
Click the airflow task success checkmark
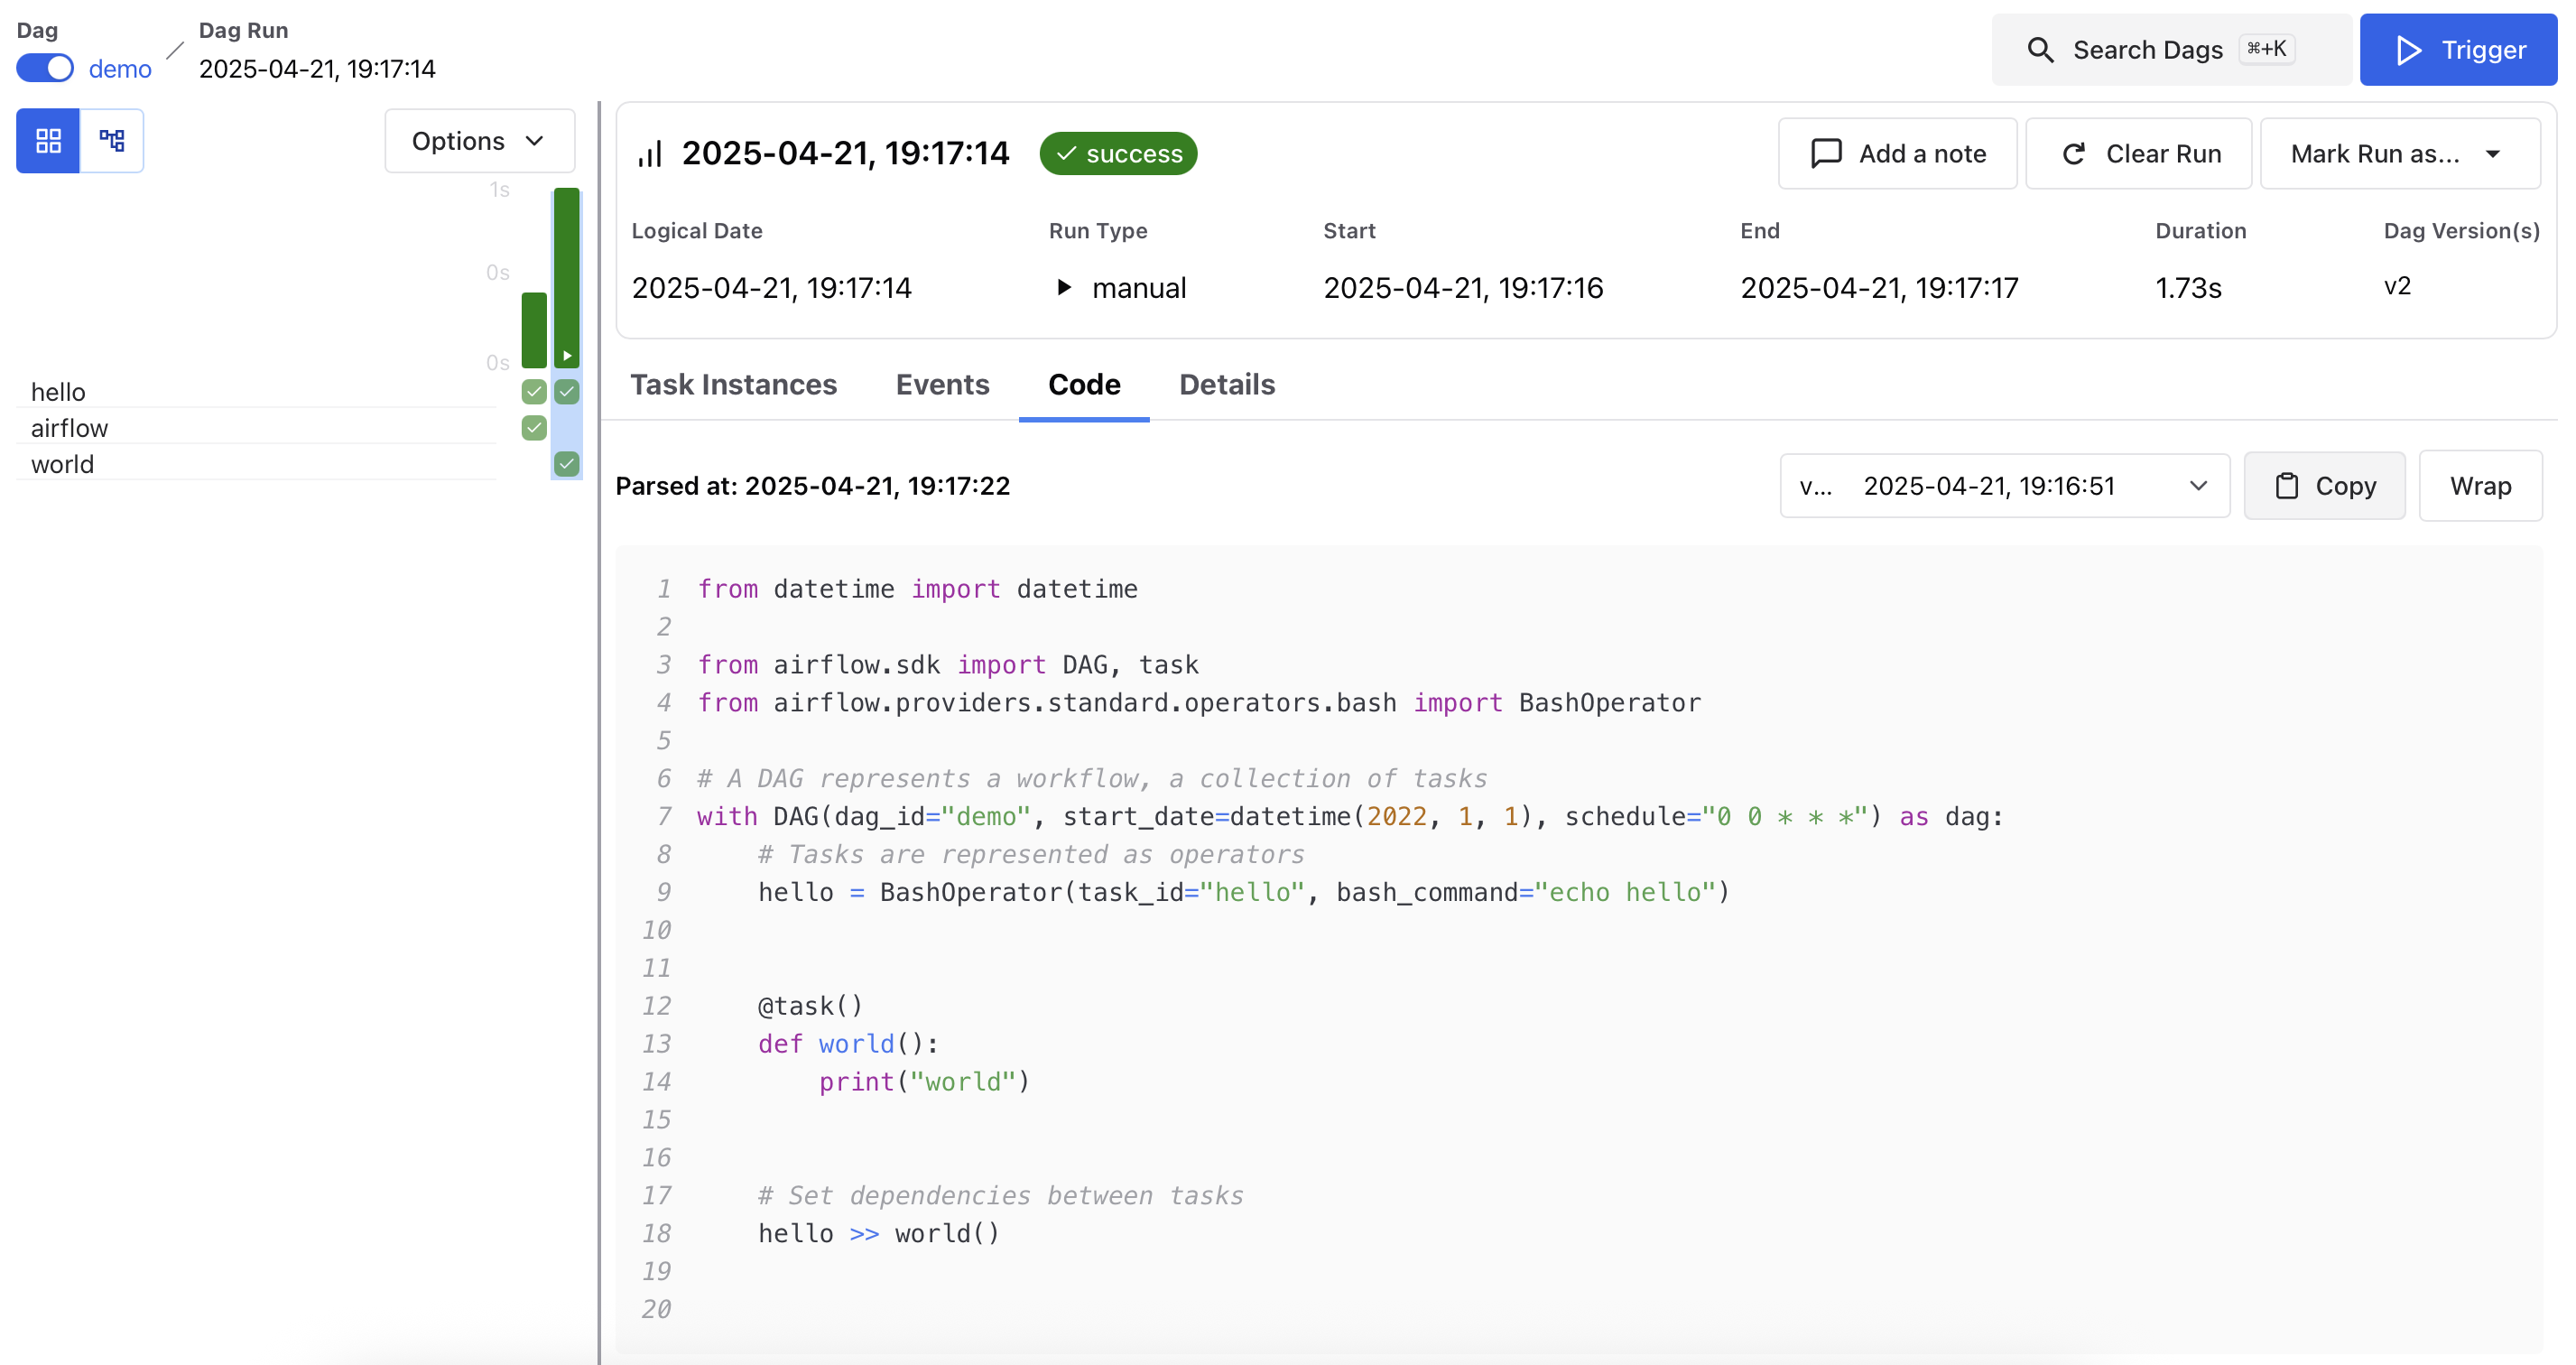click(x=533, y=428)
